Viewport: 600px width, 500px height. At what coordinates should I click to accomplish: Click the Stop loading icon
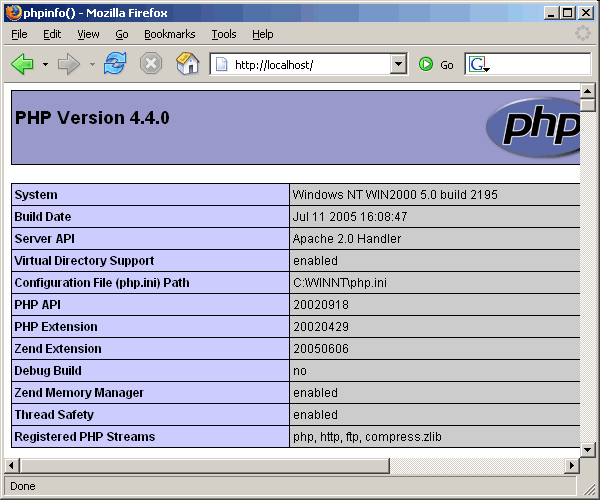(x=151, y=64)
